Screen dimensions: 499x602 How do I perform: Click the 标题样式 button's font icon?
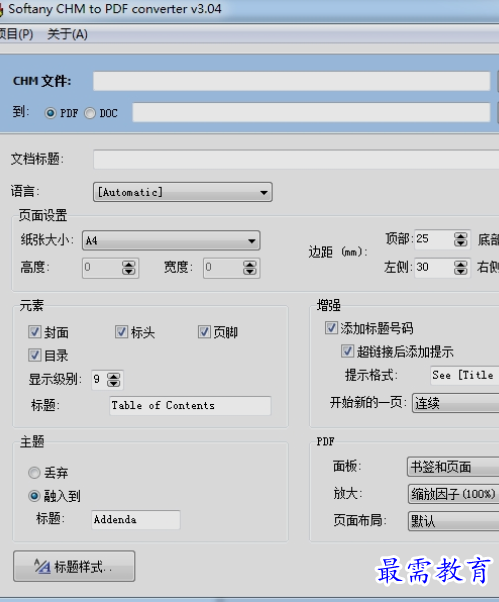[x=42, y=566]
